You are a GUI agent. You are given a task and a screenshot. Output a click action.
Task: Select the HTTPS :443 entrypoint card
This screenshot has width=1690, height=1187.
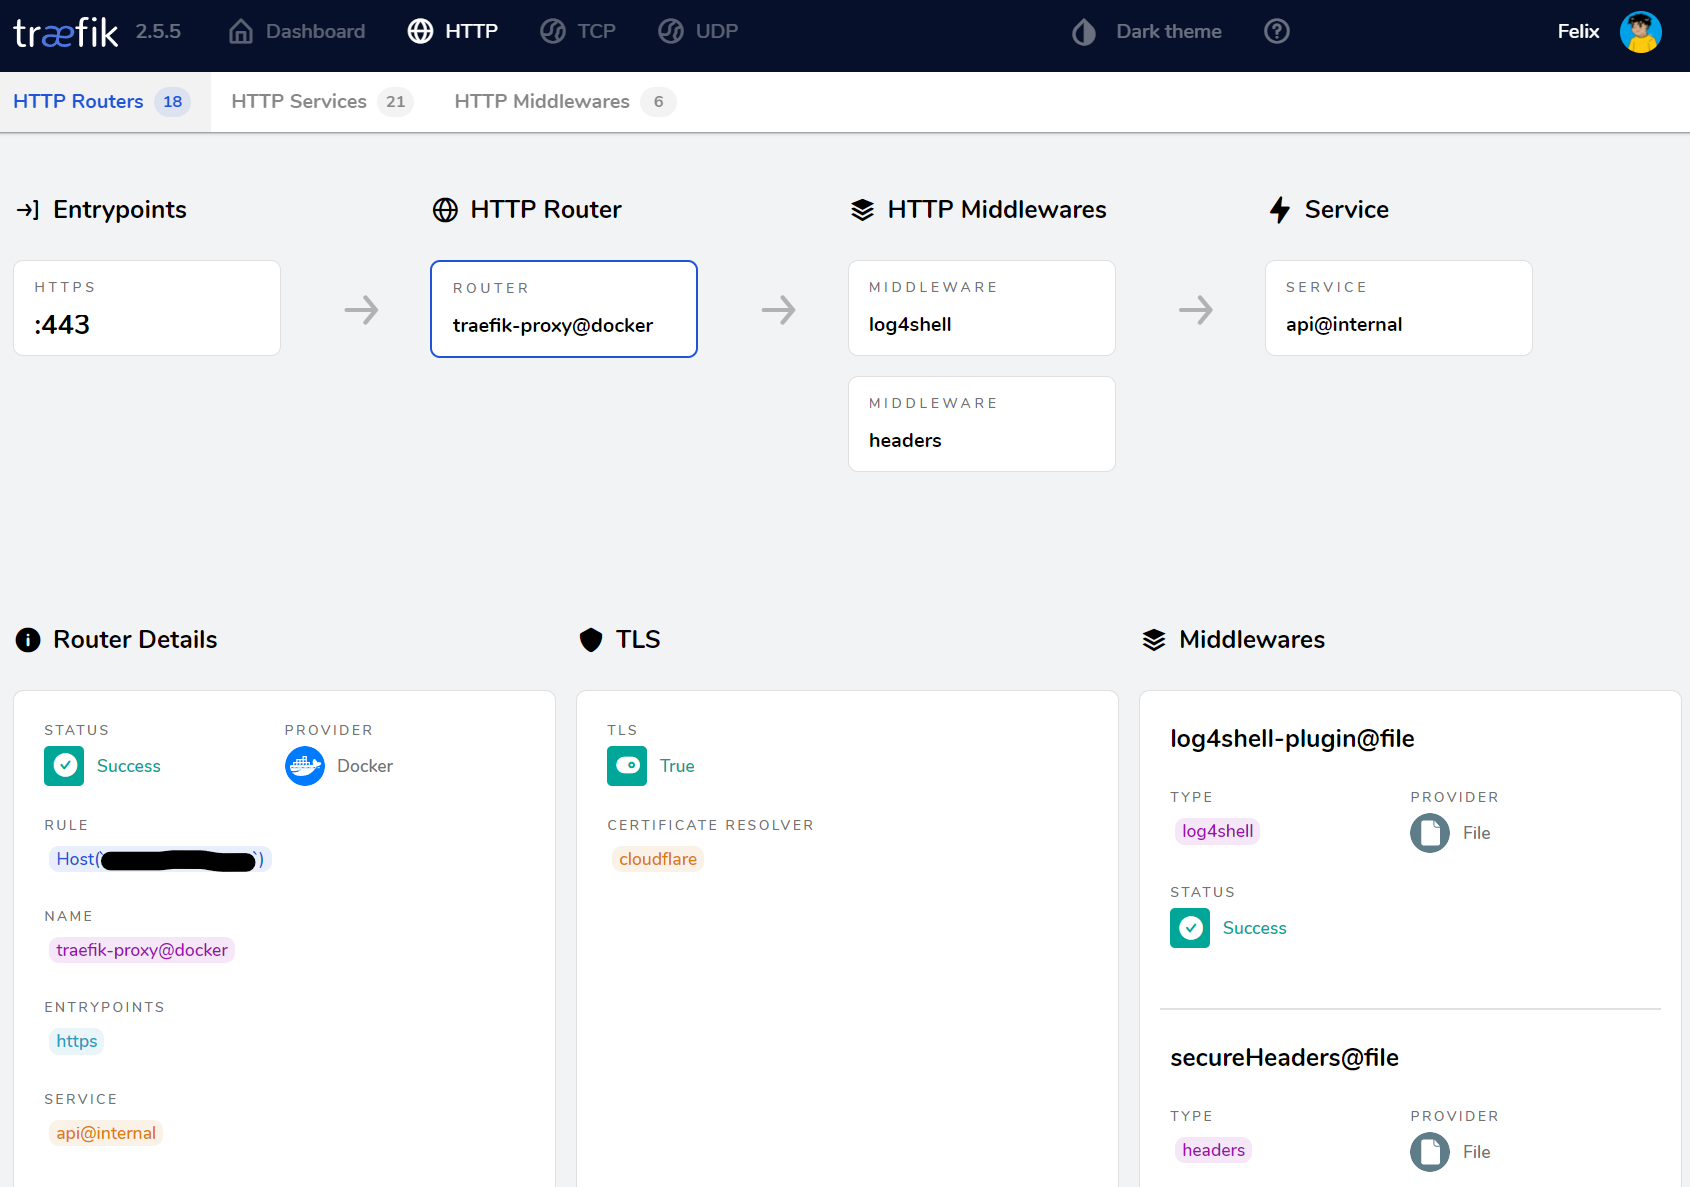click(147, 308)
